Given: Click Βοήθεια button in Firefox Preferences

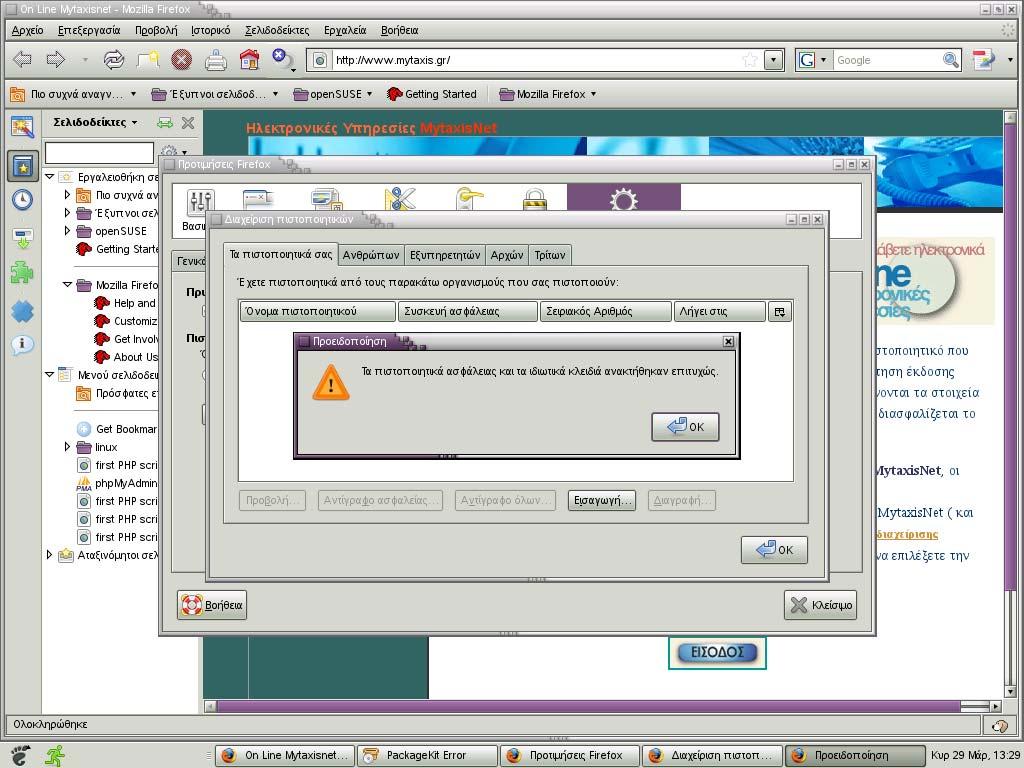Looking at the screenshot, I should click(x=212, y=605).
